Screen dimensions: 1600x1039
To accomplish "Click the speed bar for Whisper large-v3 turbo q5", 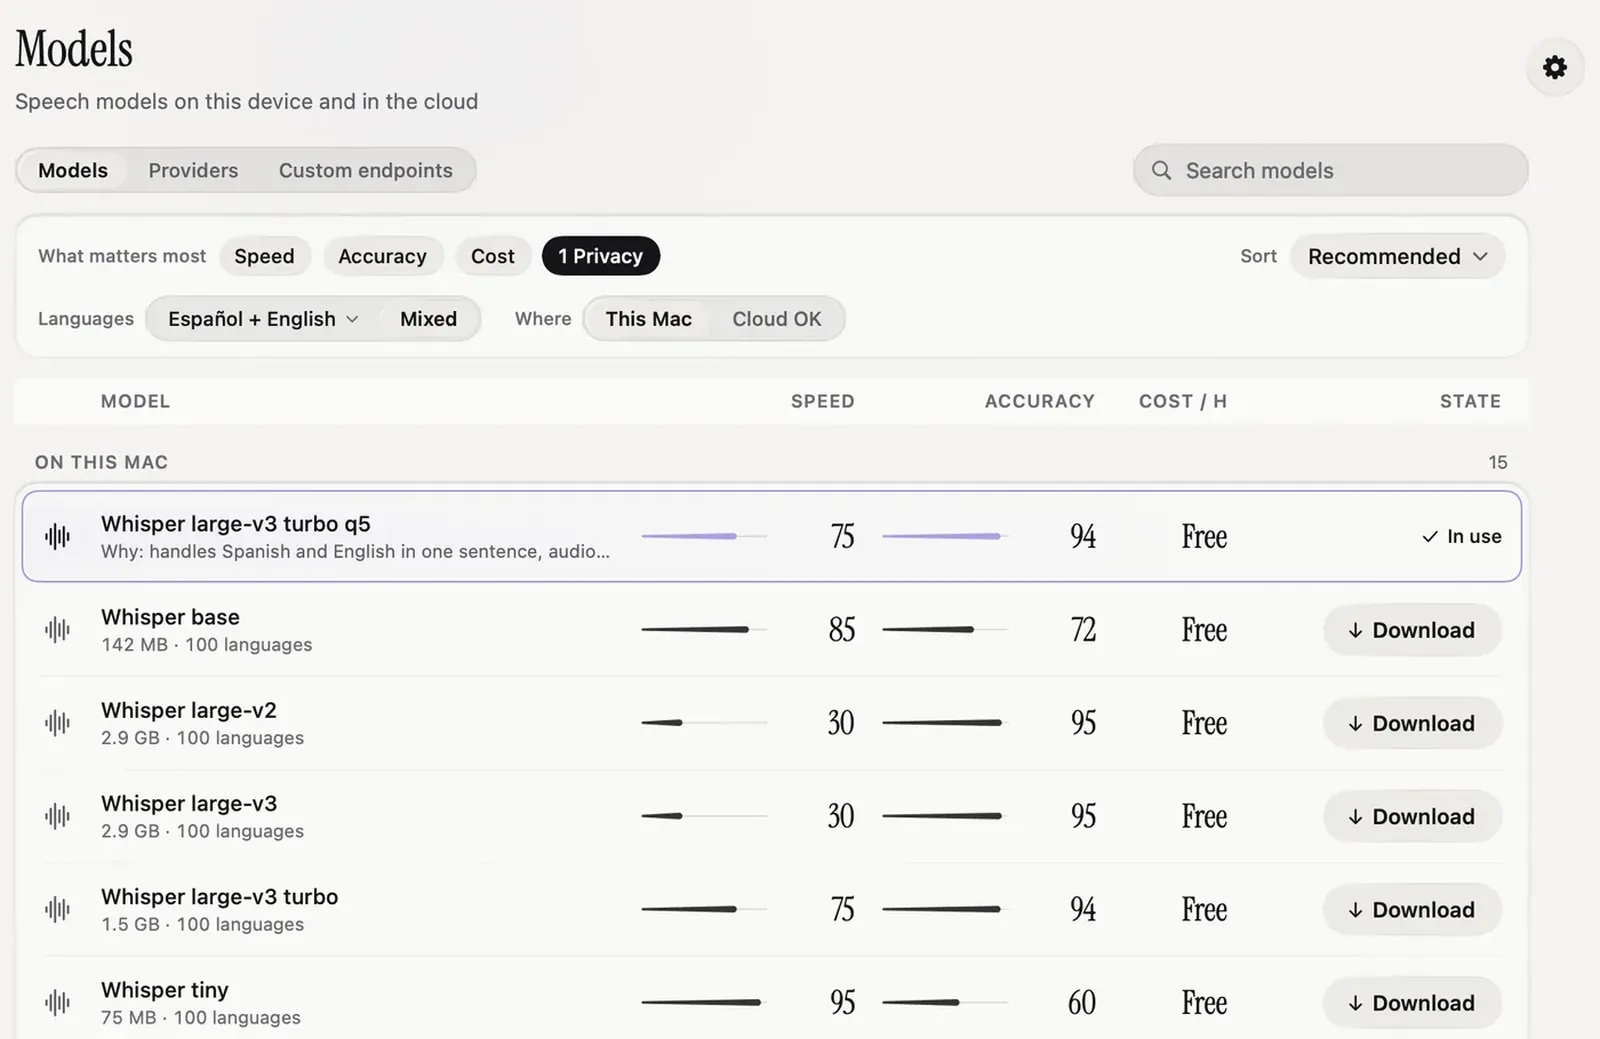I will (x=704, y=536).
